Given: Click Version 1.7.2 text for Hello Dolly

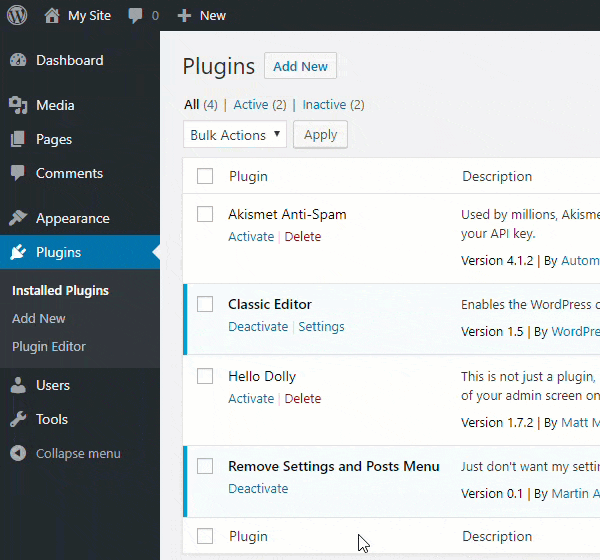Looking at the screenshot, I should pos(497,423).
